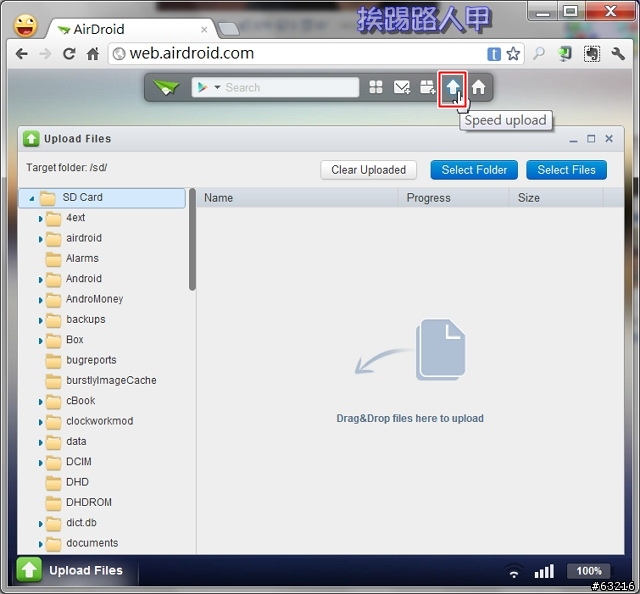
Task: Click the cellular signal bars icon
Action: pos(544,571)
